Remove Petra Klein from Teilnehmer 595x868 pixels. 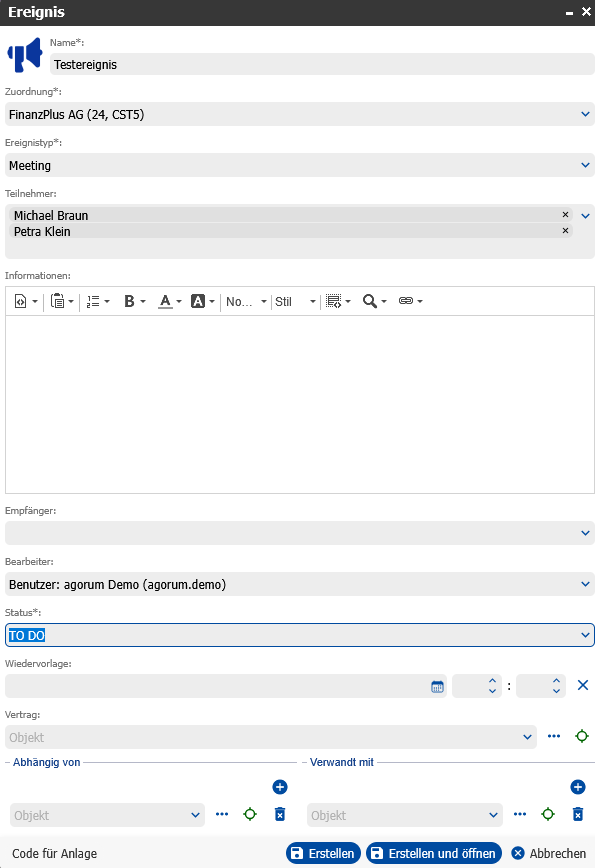565,230
